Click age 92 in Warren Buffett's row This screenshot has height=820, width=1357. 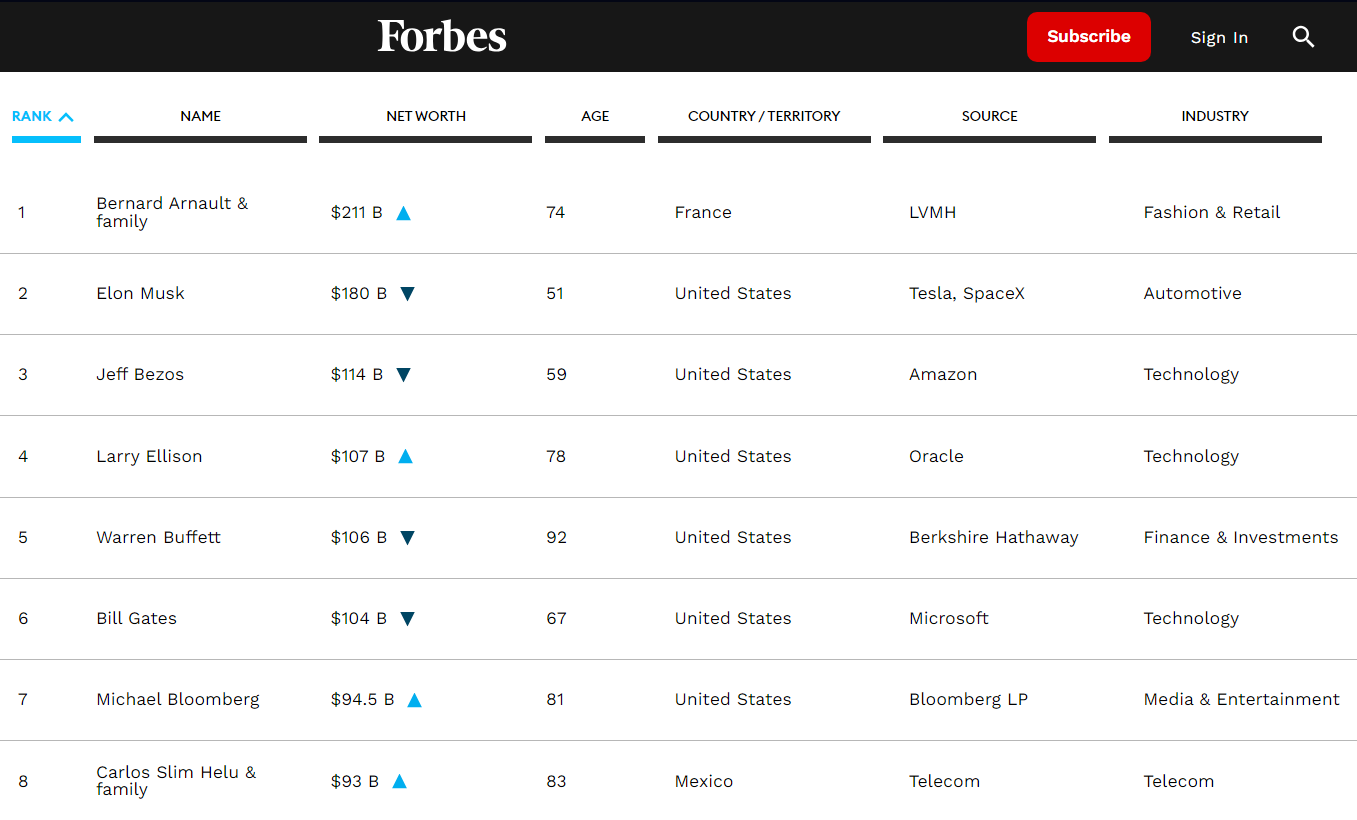(556, 537)
